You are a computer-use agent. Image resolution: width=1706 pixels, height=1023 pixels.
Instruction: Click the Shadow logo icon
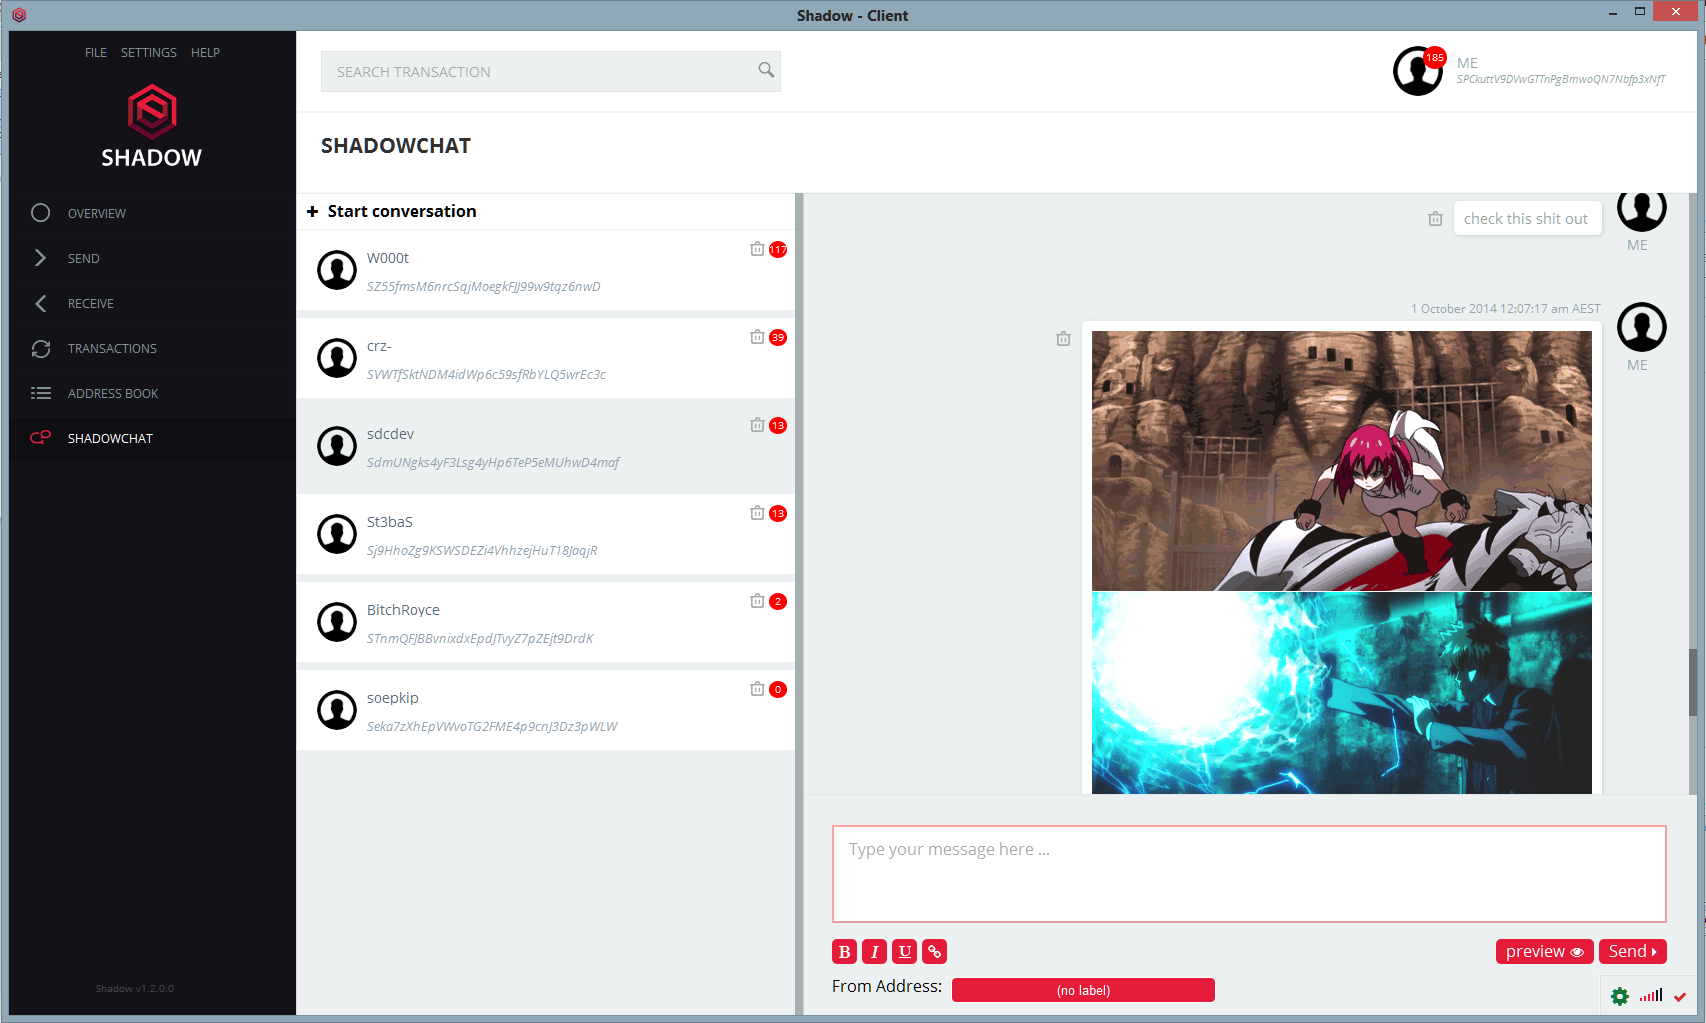pos(152,111)
